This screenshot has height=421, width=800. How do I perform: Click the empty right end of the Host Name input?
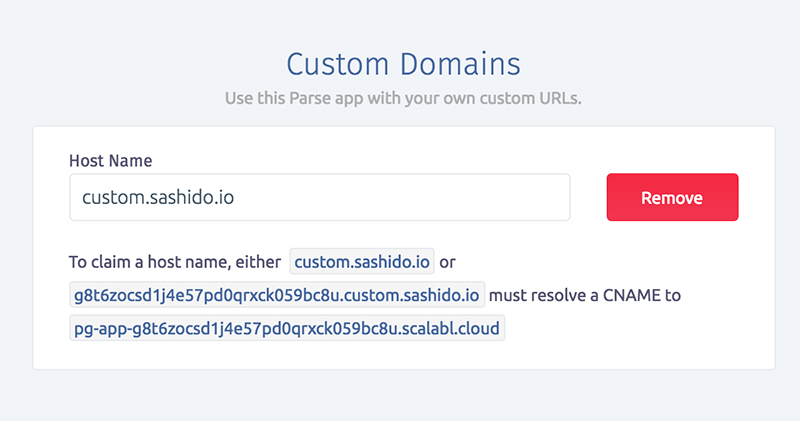[510, 197]
